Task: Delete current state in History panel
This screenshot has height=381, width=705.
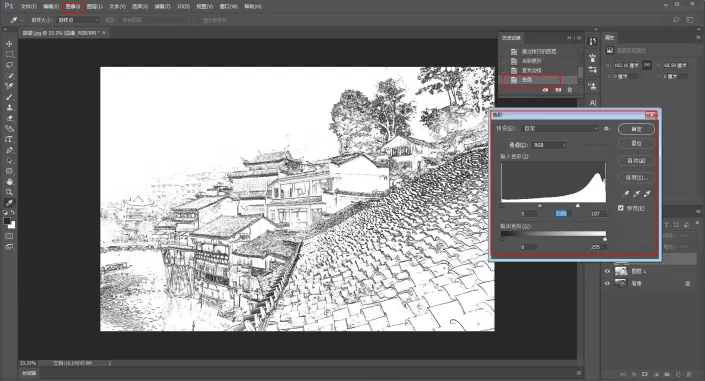Action: [570, 90]
